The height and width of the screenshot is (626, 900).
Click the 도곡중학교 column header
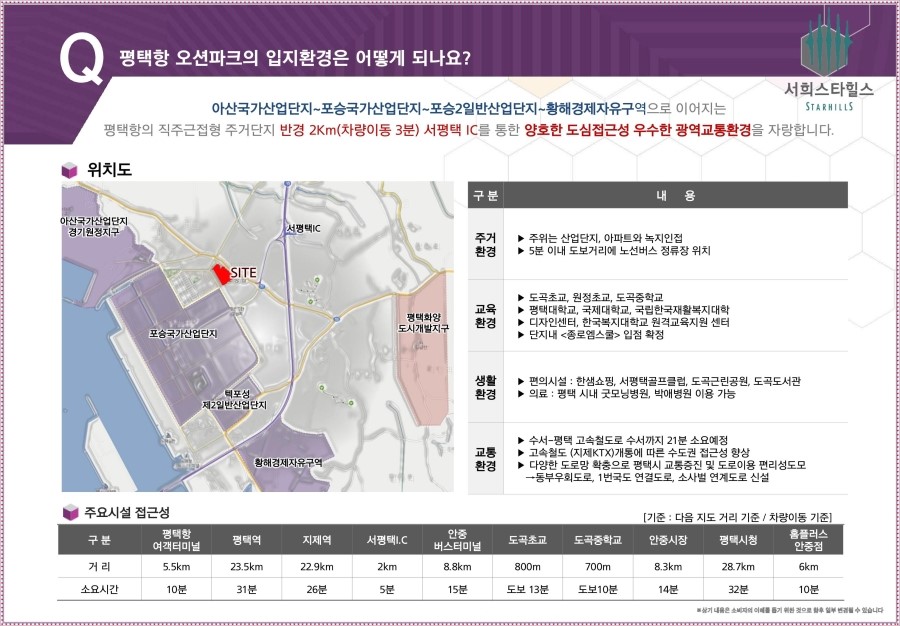click(598, 540)
